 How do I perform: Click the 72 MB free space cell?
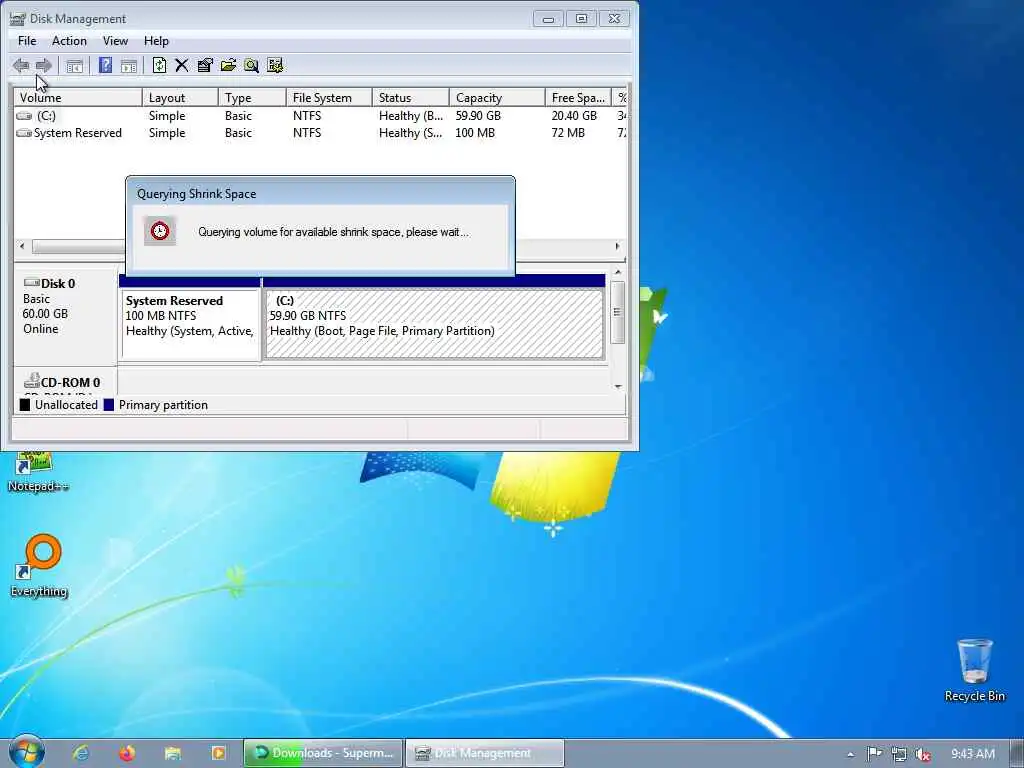(568, 133)
